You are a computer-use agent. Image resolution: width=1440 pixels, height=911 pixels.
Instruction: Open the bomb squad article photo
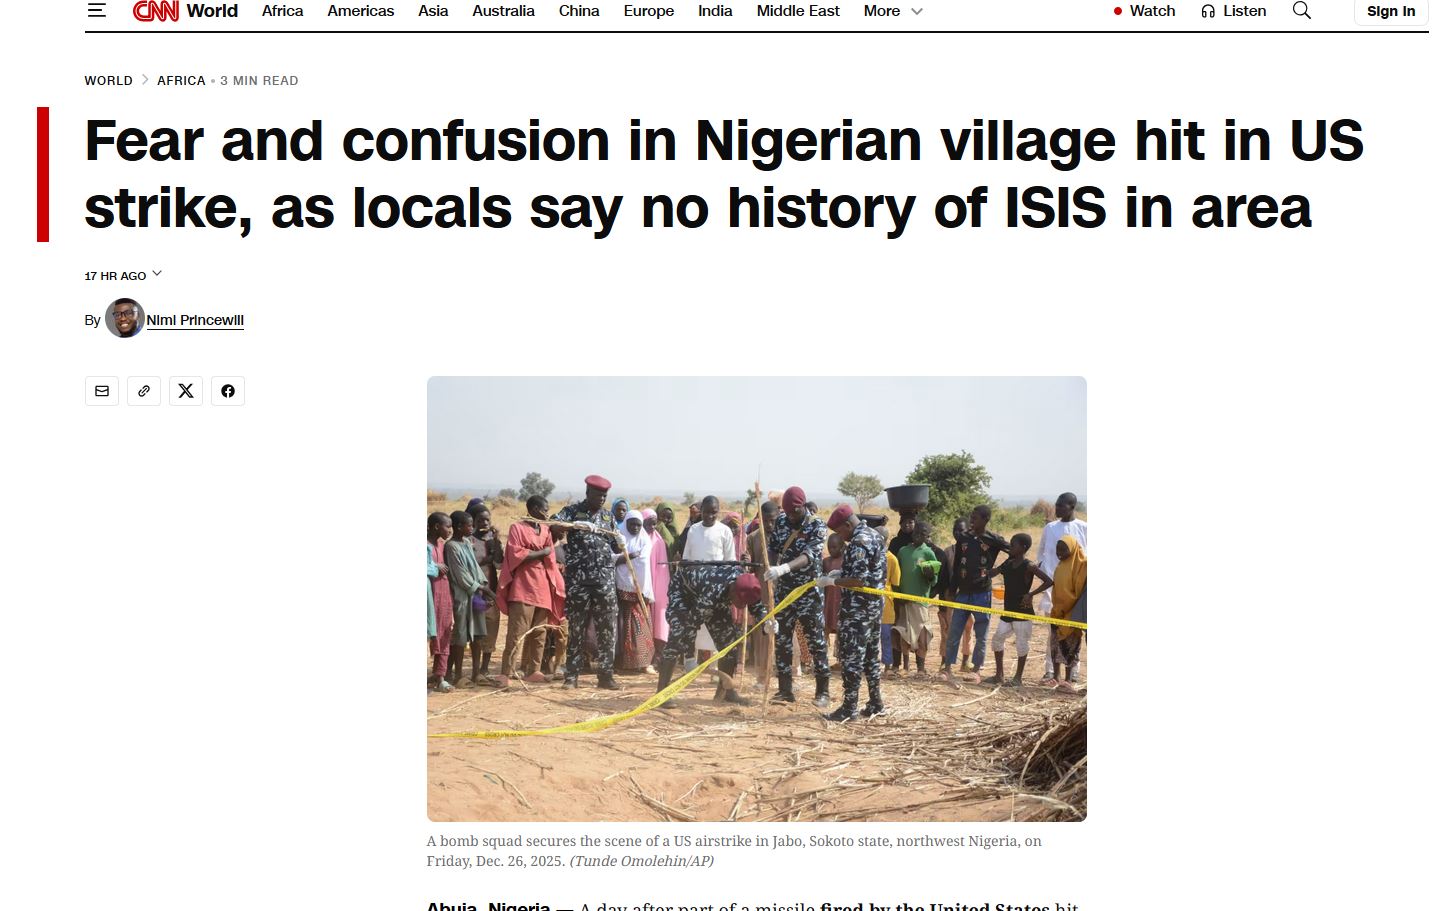coord(757,599)
